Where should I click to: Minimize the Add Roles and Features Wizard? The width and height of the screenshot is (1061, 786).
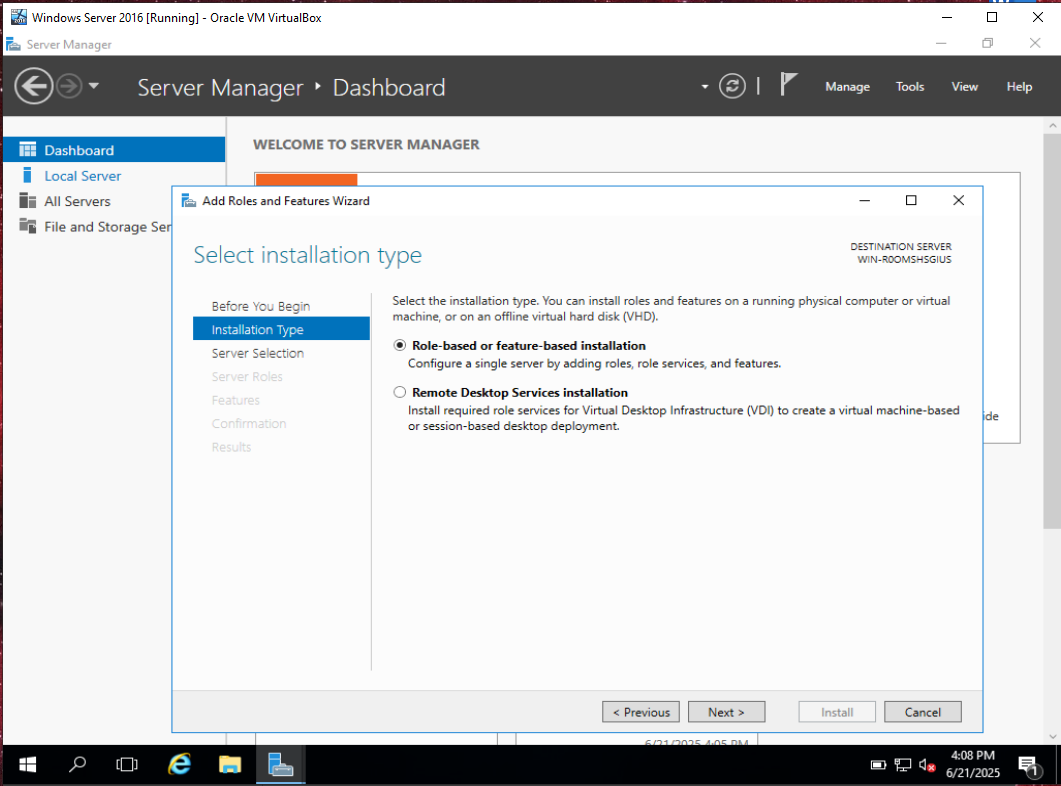tap(865, 200)
